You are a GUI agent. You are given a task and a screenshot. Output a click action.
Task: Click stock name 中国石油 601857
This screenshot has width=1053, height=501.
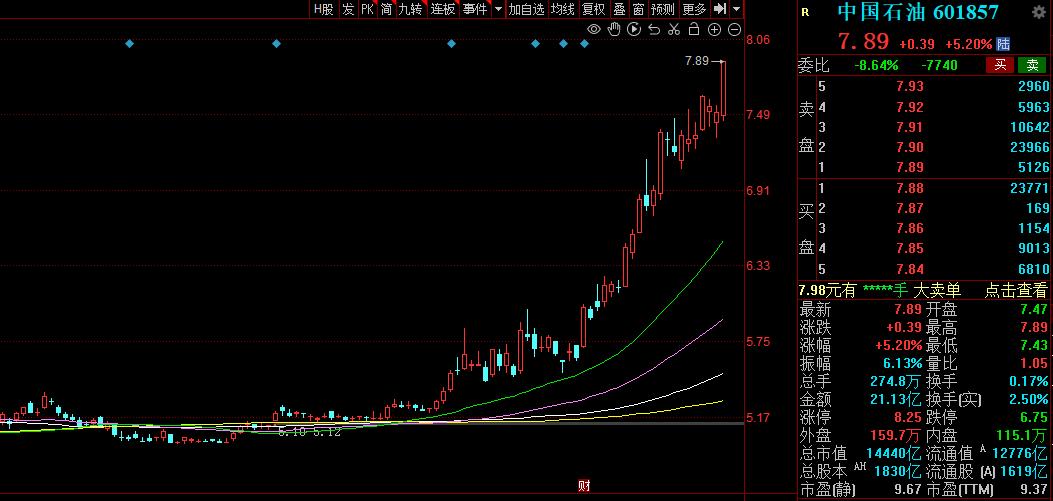coord(918,12)
